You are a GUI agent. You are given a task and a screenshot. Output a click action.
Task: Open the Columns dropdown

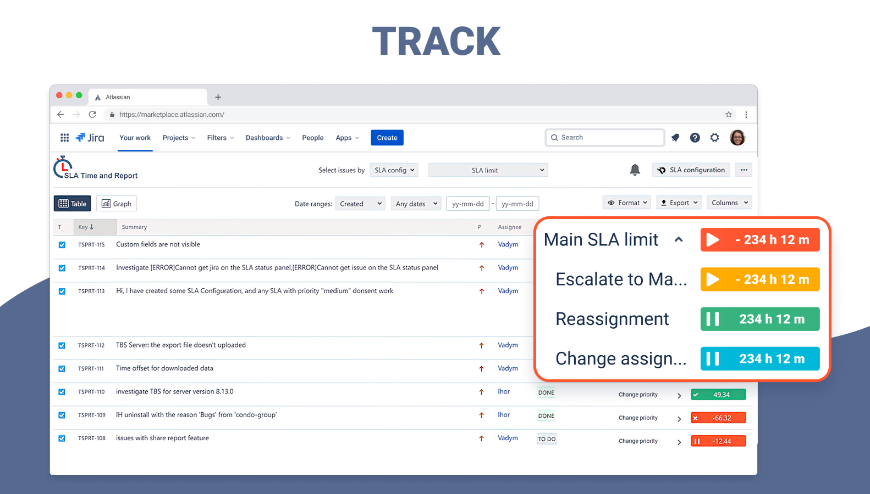point(730,203)
